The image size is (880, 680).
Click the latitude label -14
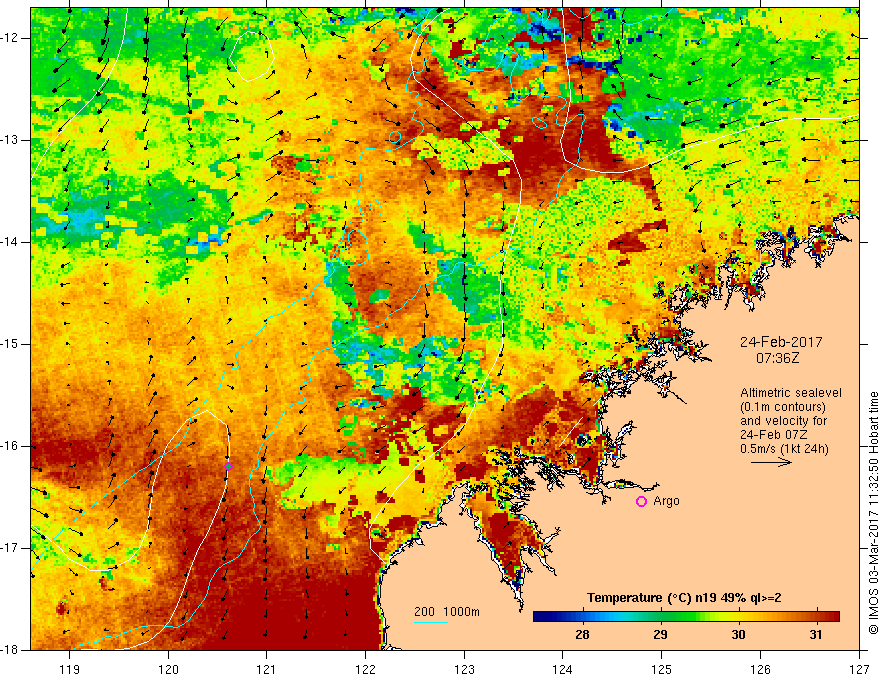(10, 242)
